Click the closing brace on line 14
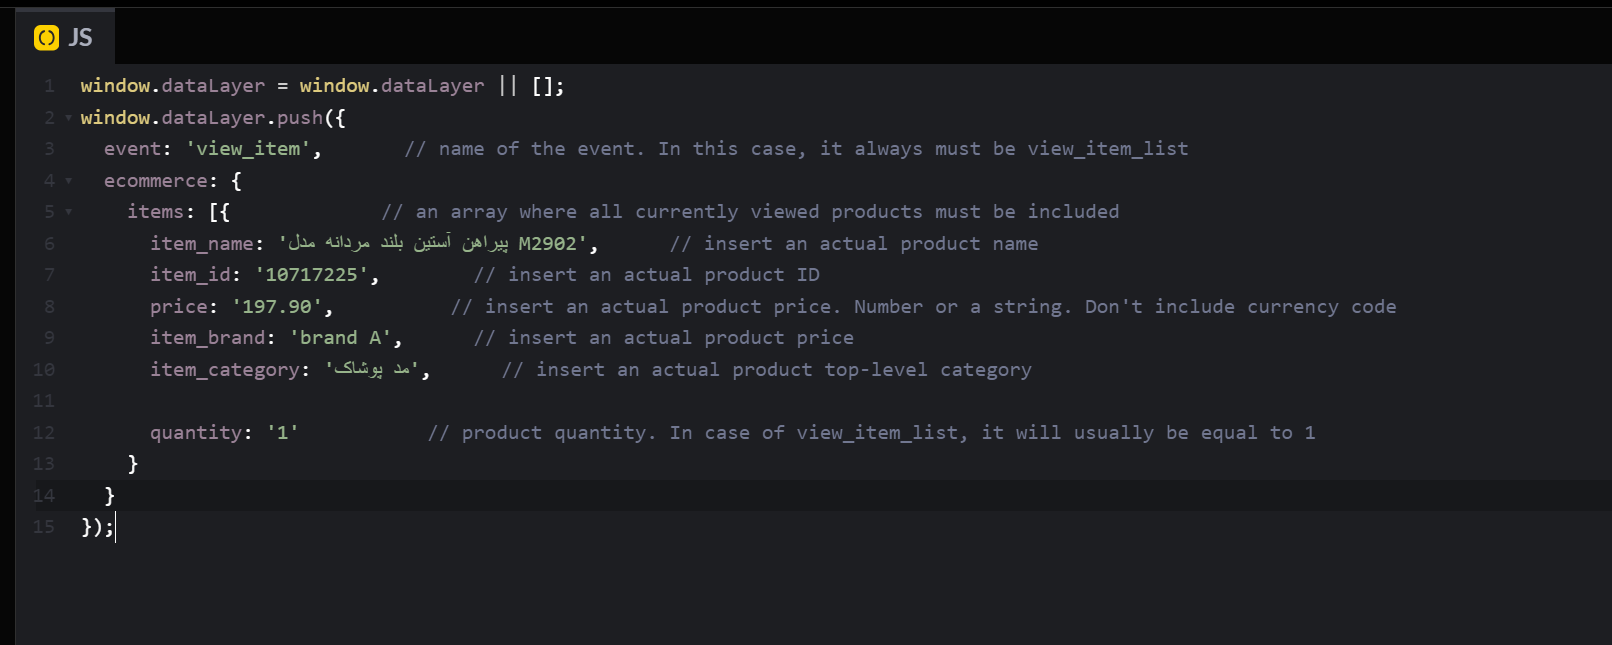Screen dimensions: 1612x645 tap(110, 496)
